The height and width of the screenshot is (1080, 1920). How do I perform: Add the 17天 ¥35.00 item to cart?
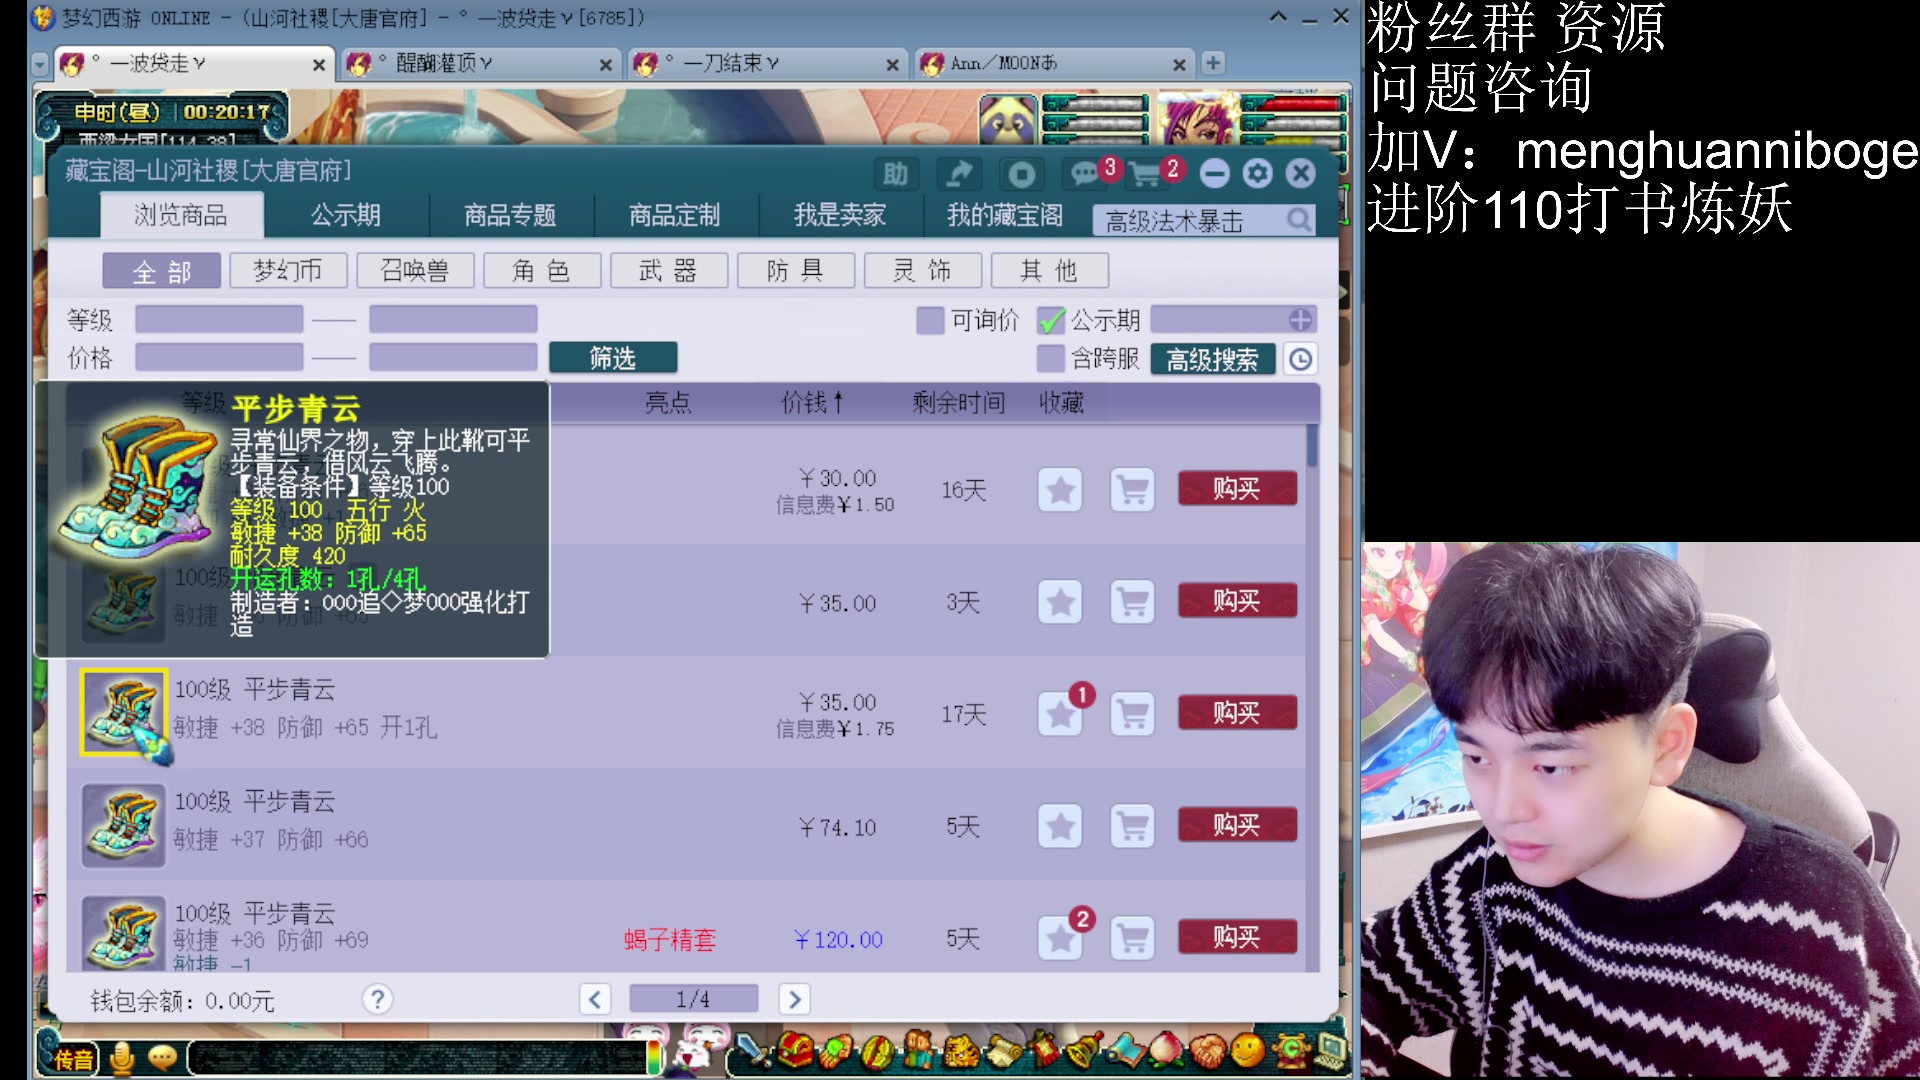pos(1133,714)
